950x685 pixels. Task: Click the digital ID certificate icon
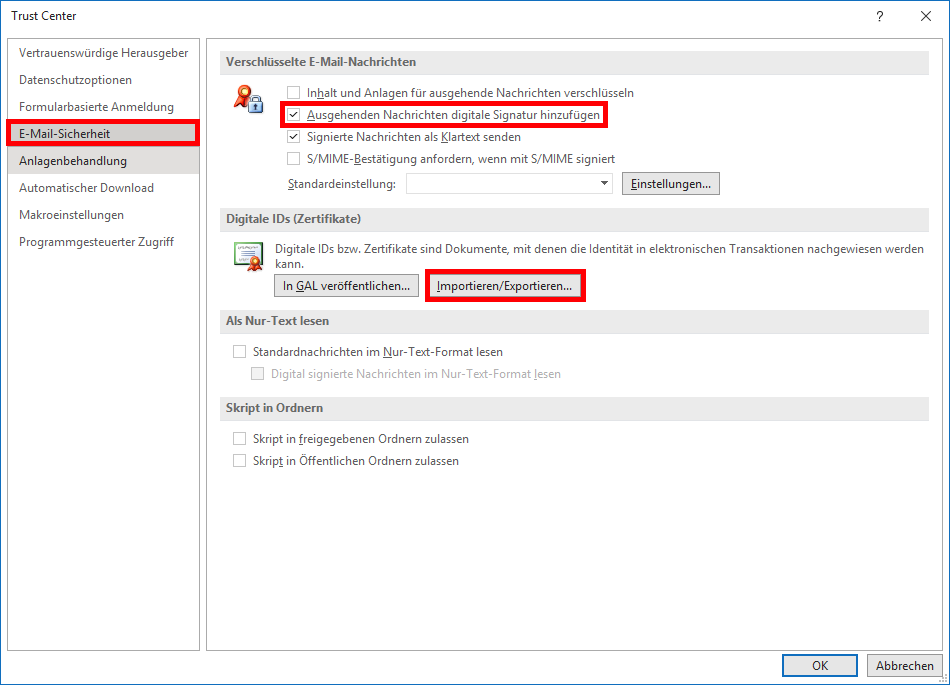click(248, 256)
